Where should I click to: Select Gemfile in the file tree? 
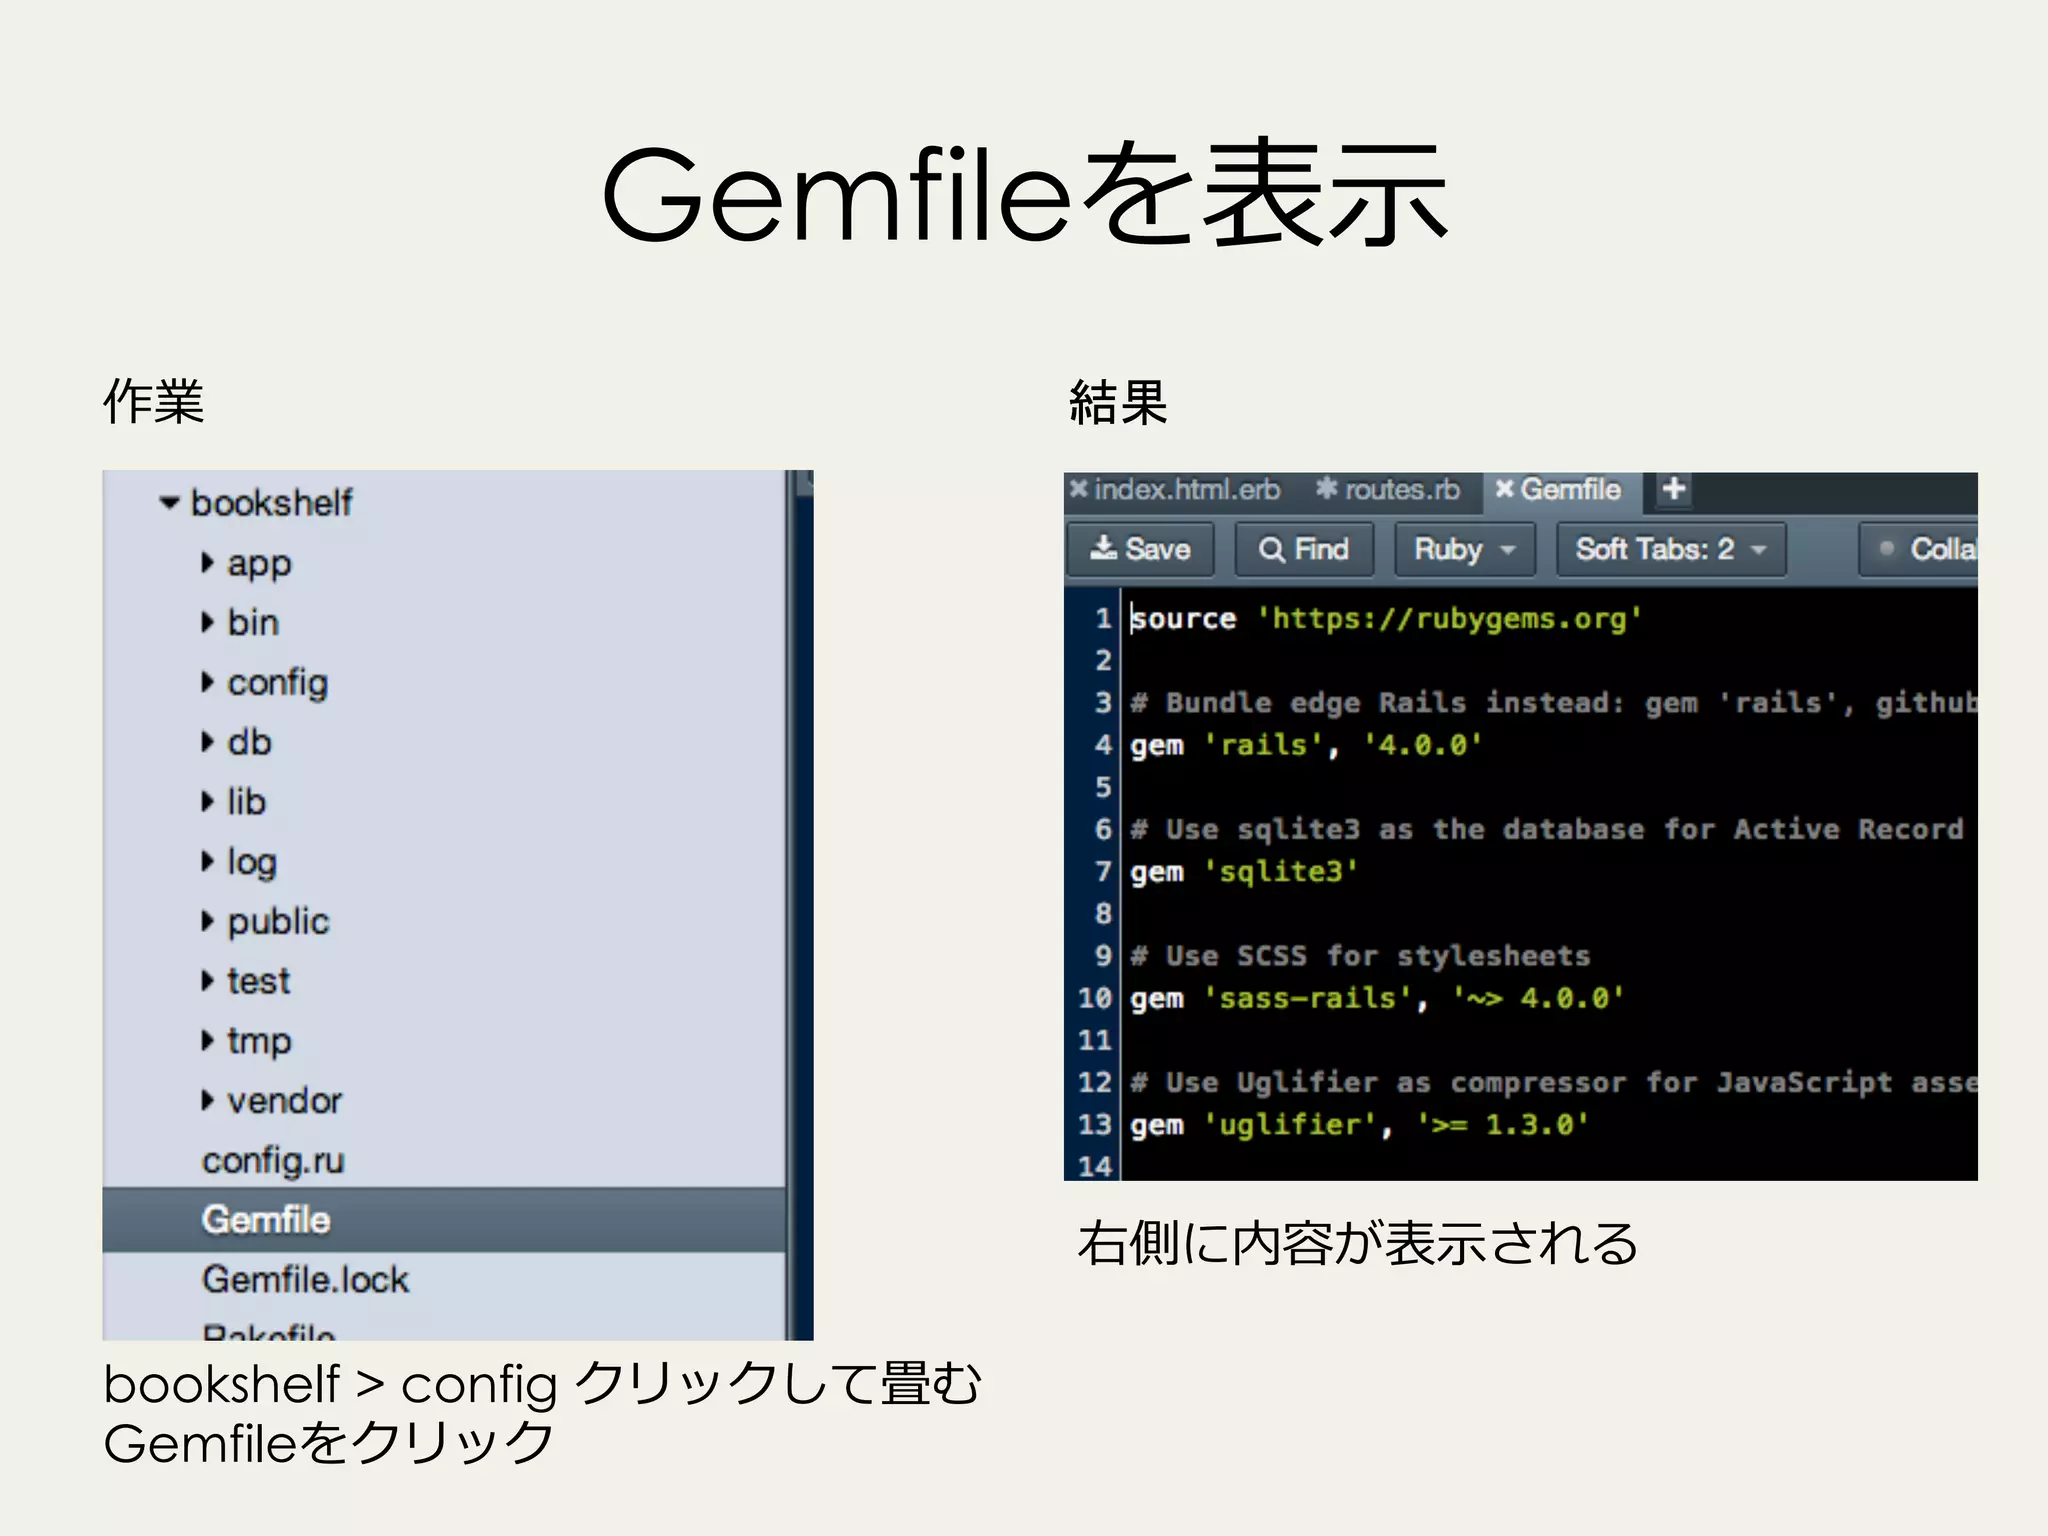tap(444, 1220)
